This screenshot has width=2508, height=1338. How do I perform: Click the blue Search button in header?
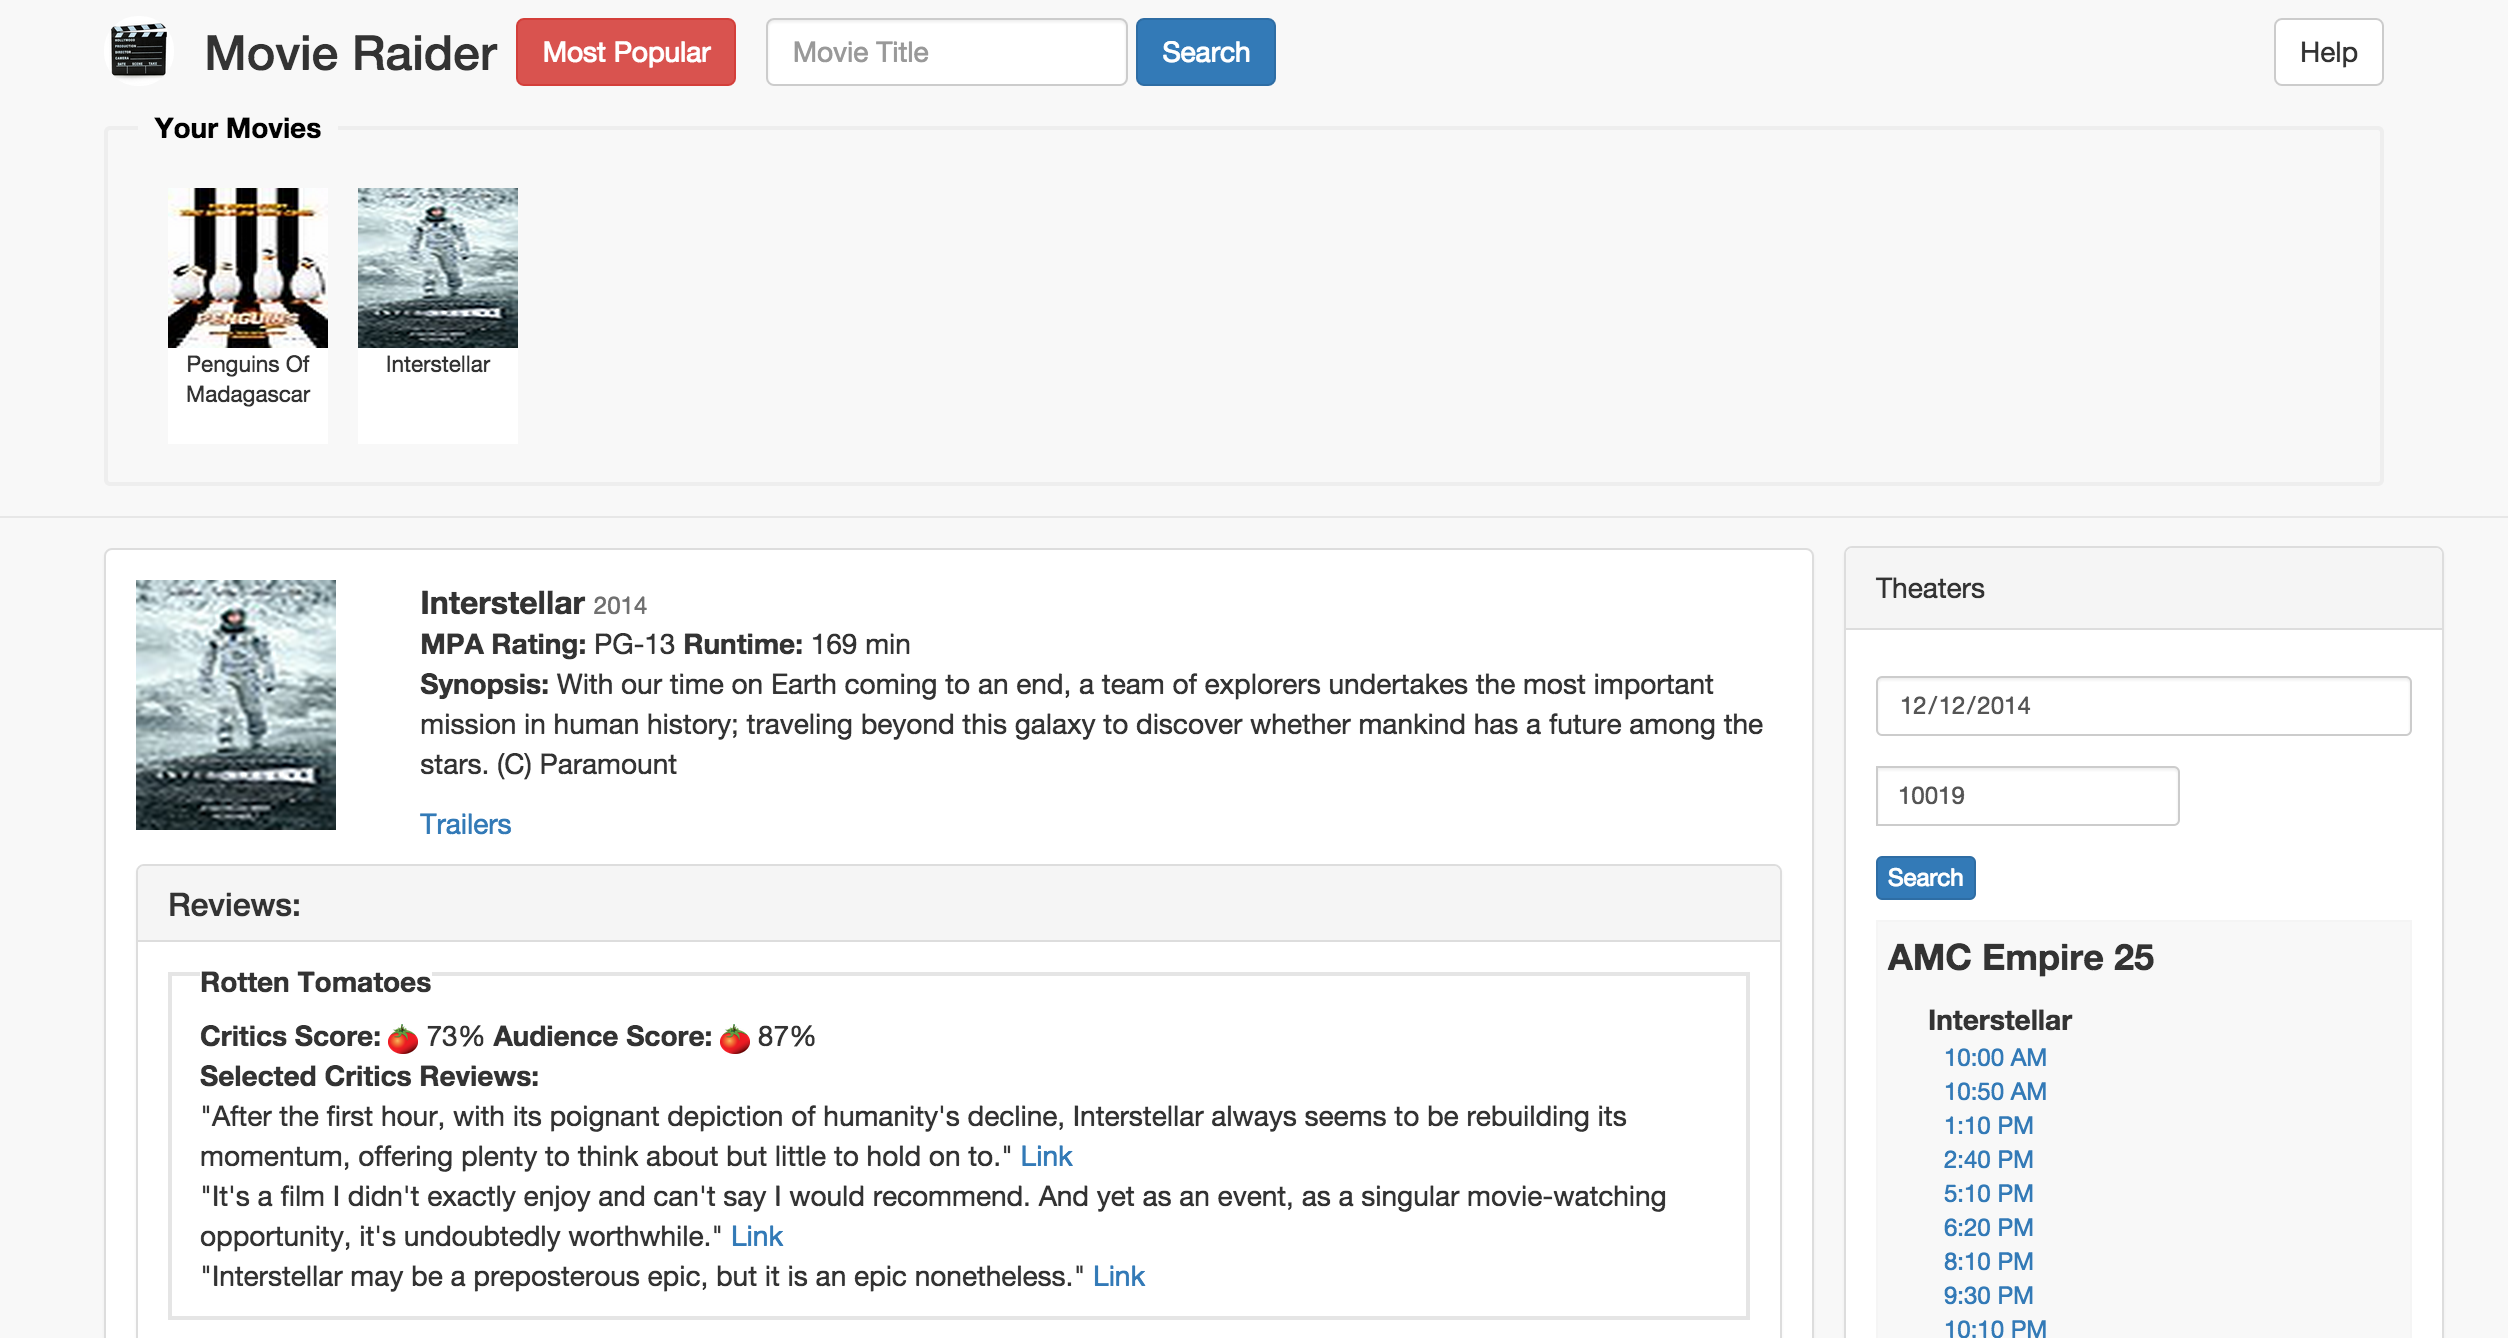(1206, 52)
